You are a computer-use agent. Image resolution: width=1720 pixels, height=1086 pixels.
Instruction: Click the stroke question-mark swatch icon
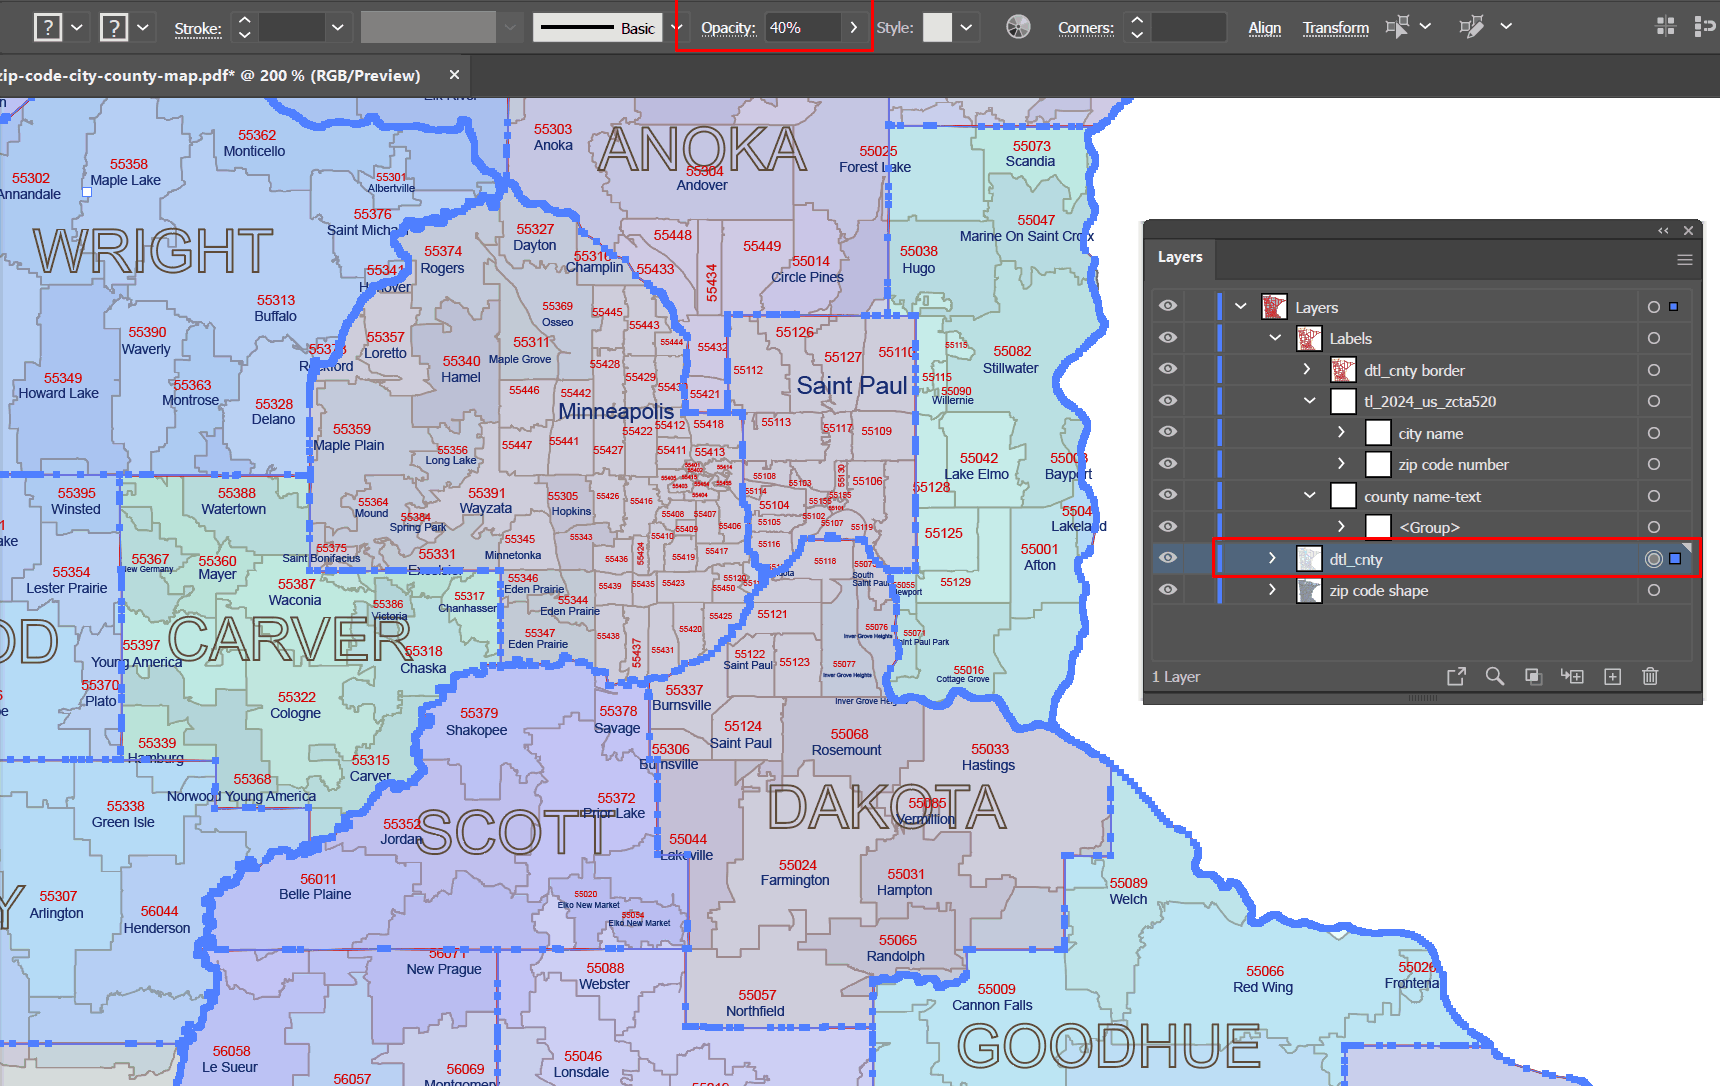coord(114,27)
